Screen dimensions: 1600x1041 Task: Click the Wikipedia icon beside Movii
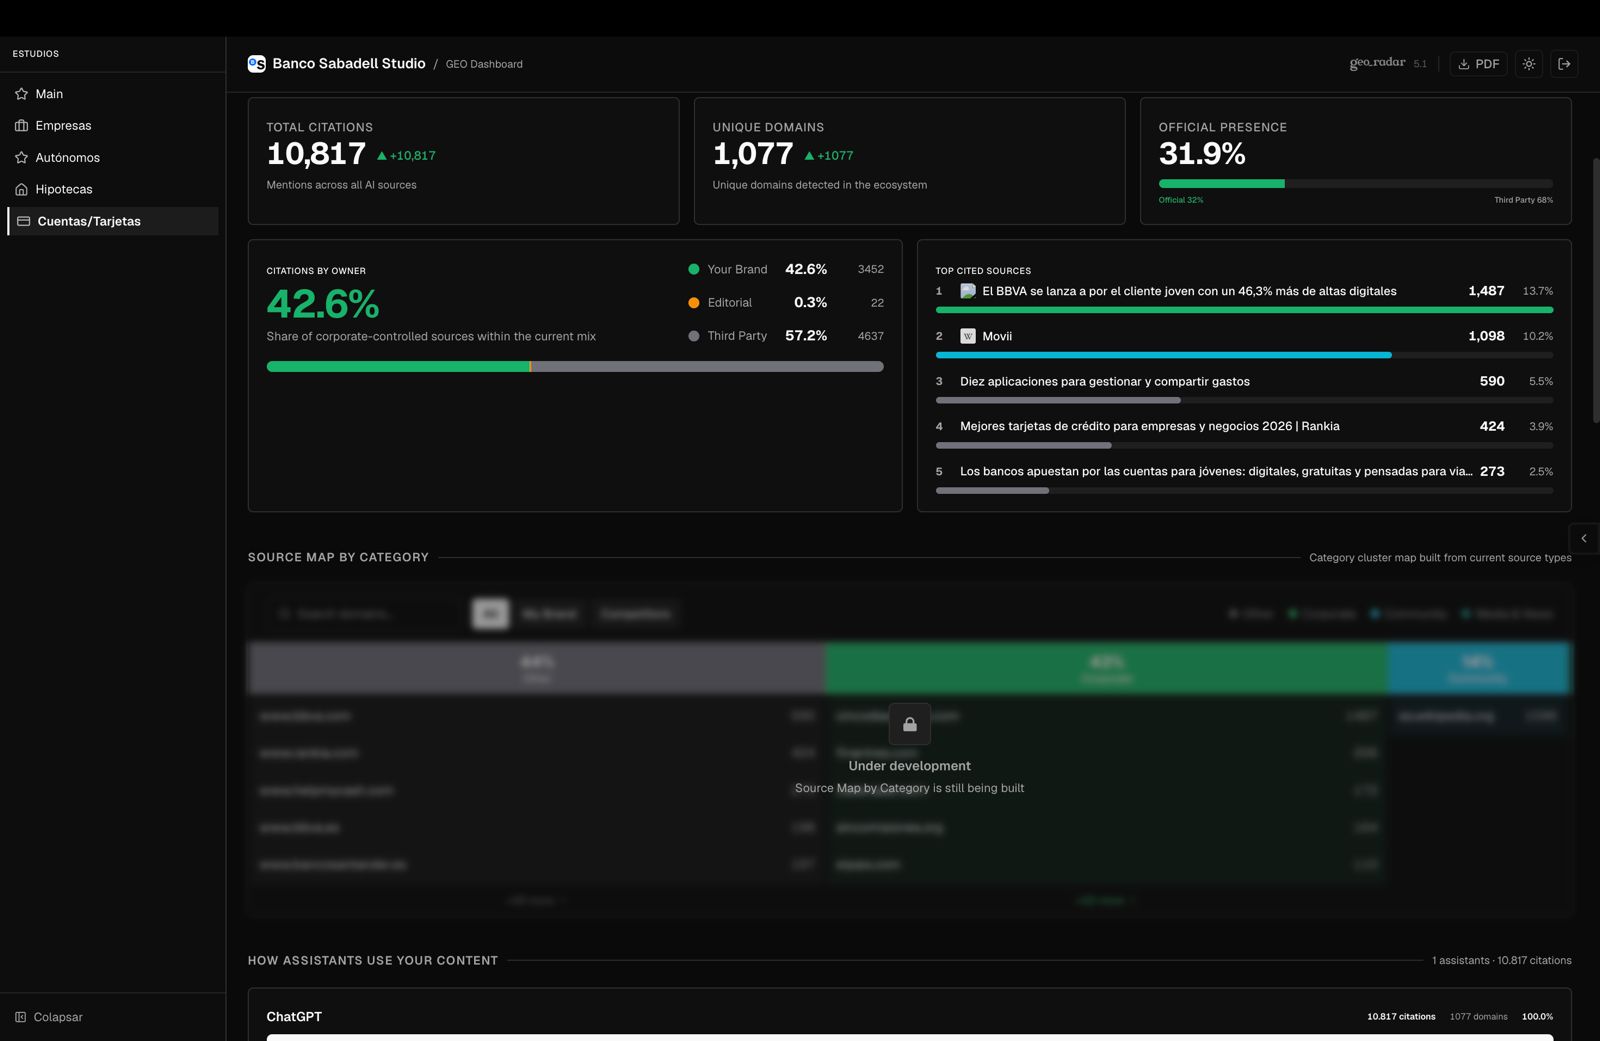[967, 336]
